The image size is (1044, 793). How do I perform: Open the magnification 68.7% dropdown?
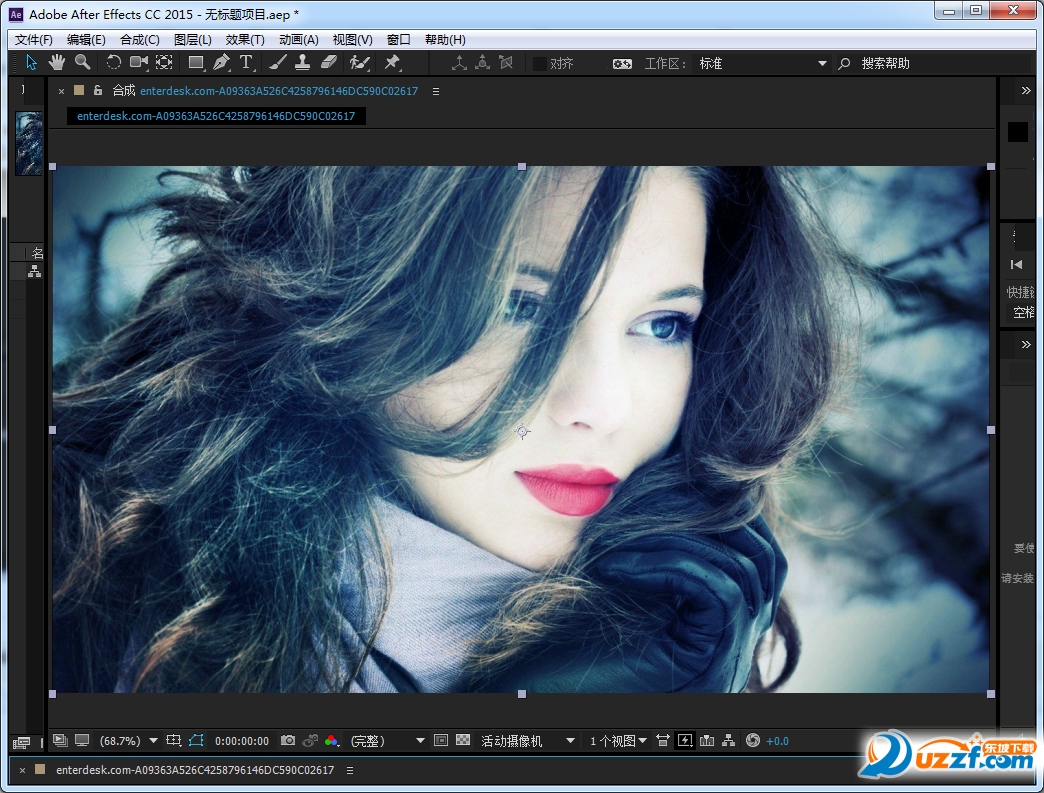coord(128,740)
